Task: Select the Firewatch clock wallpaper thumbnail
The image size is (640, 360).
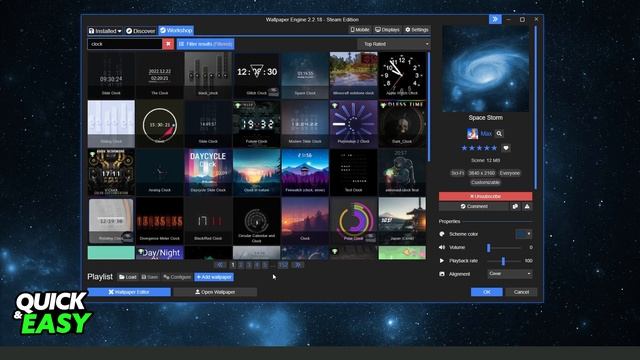Action: 305,172
